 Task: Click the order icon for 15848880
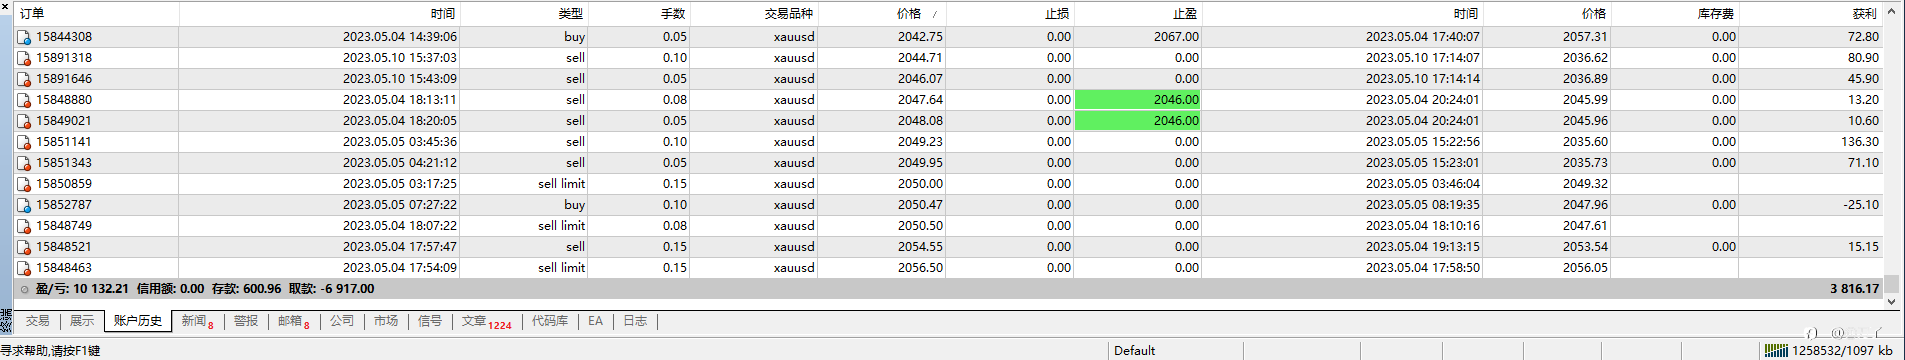[24, 100]
